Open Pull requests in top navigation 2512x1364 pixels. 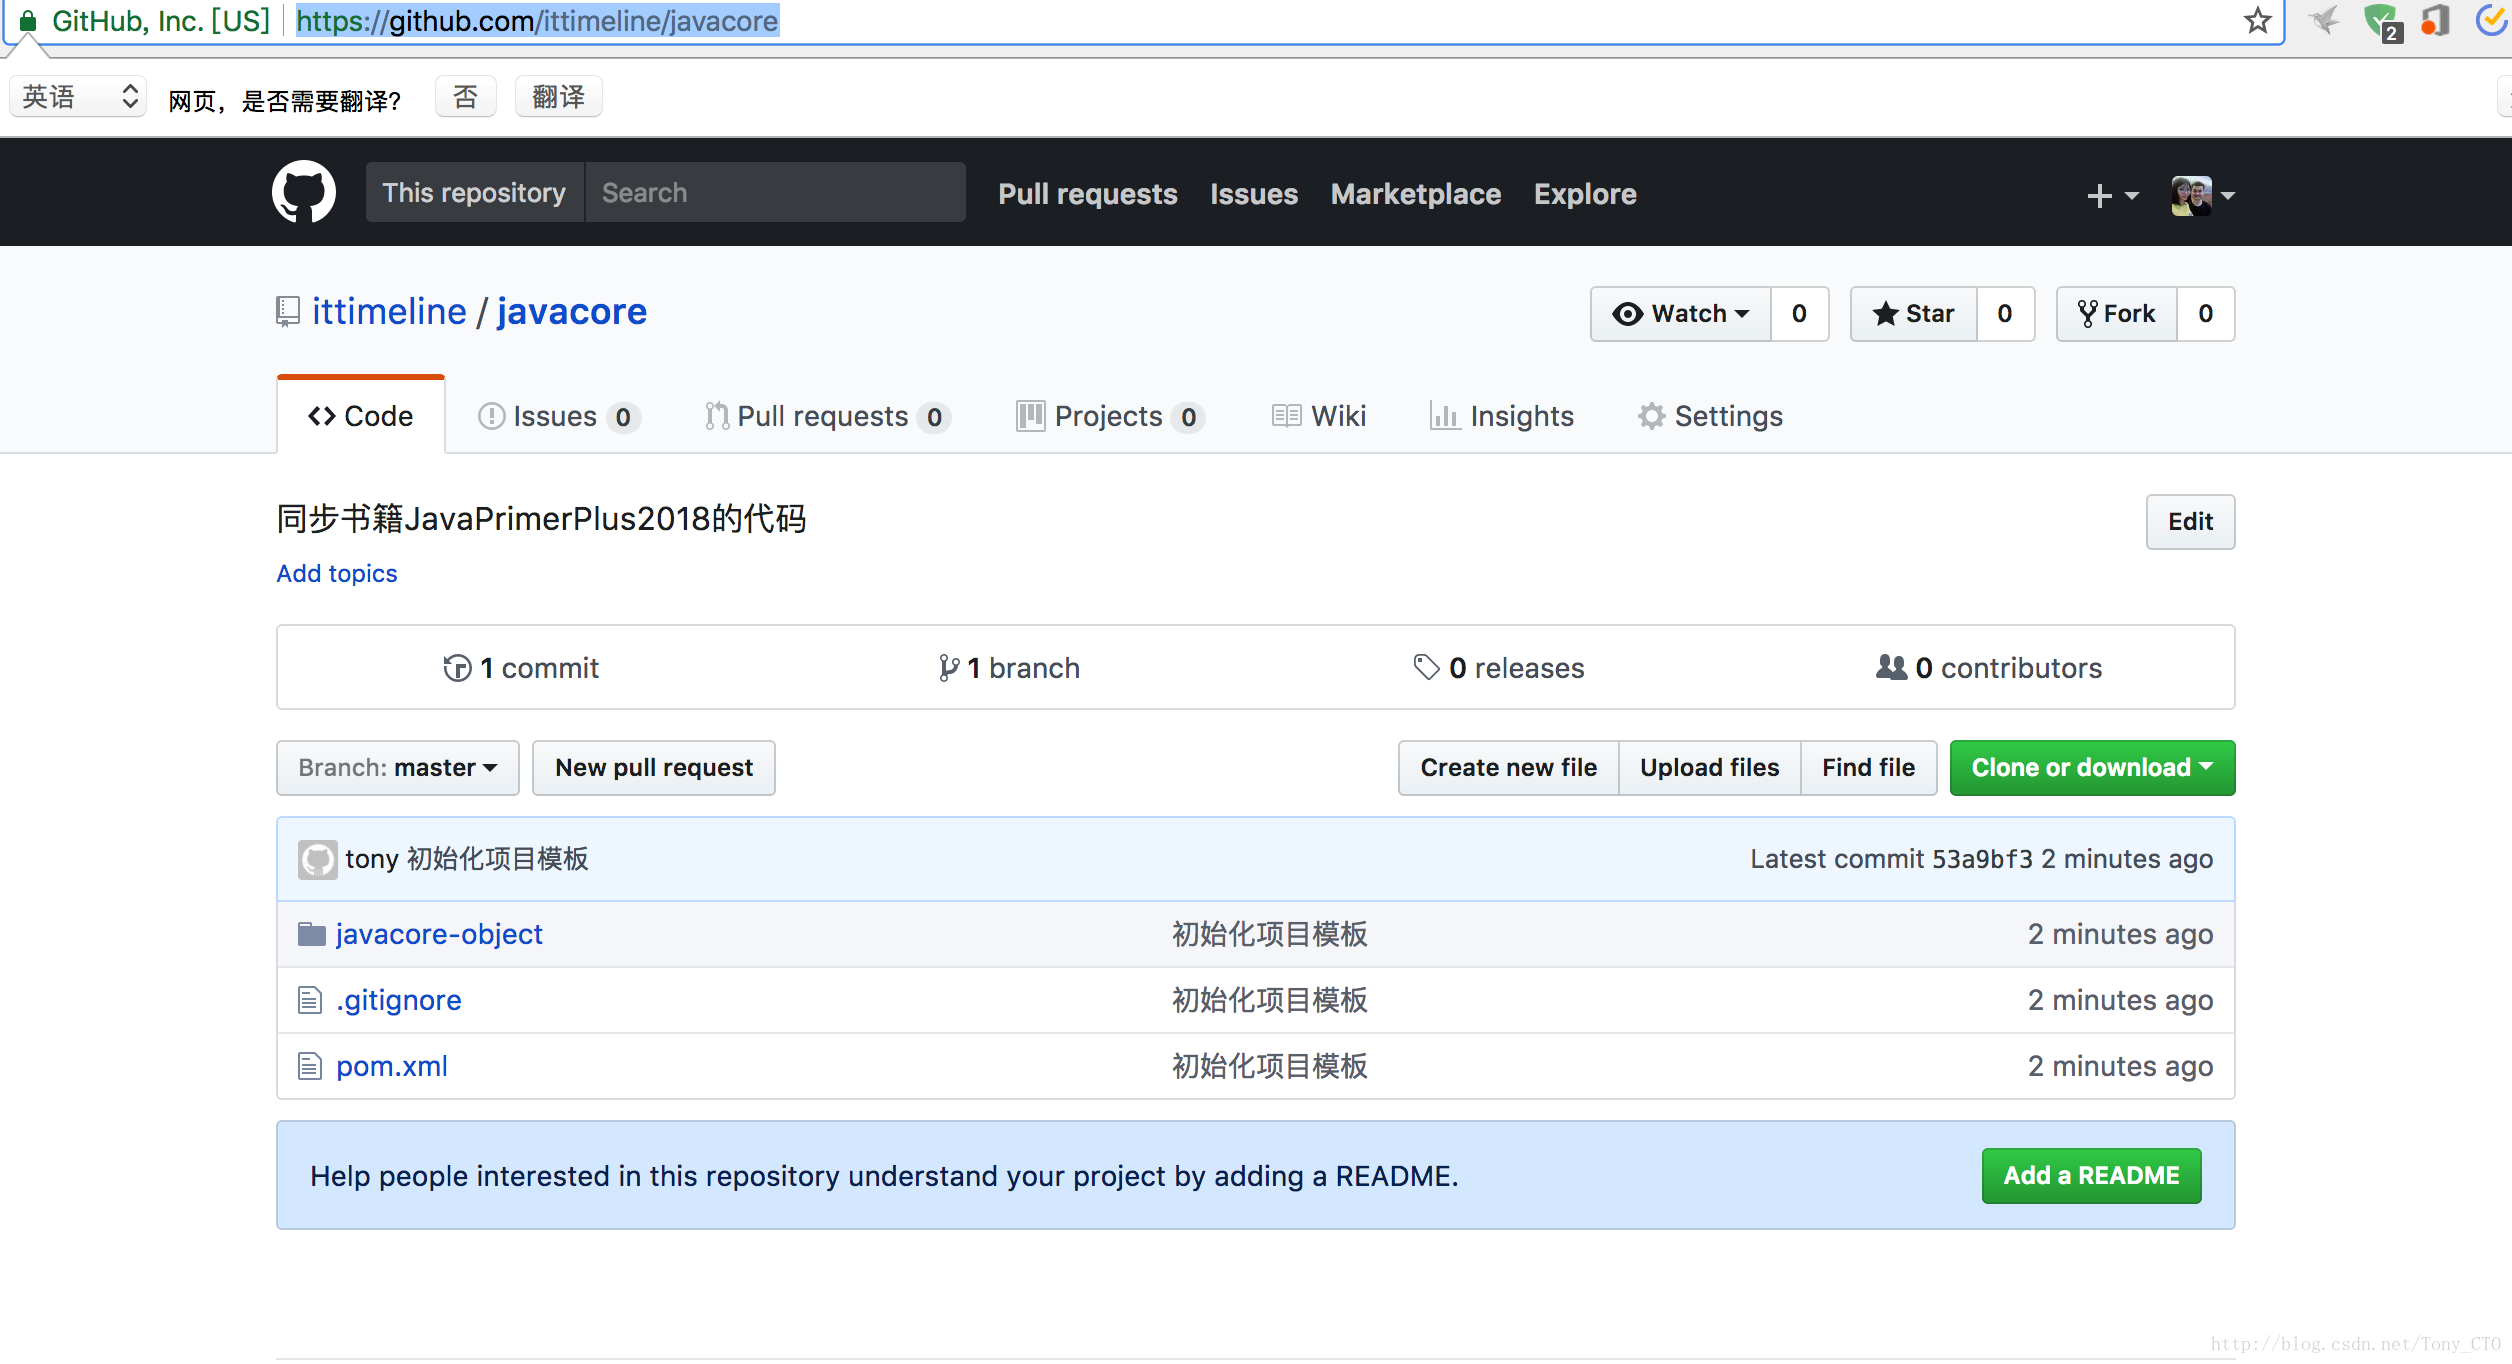(x=1088, y=194)
